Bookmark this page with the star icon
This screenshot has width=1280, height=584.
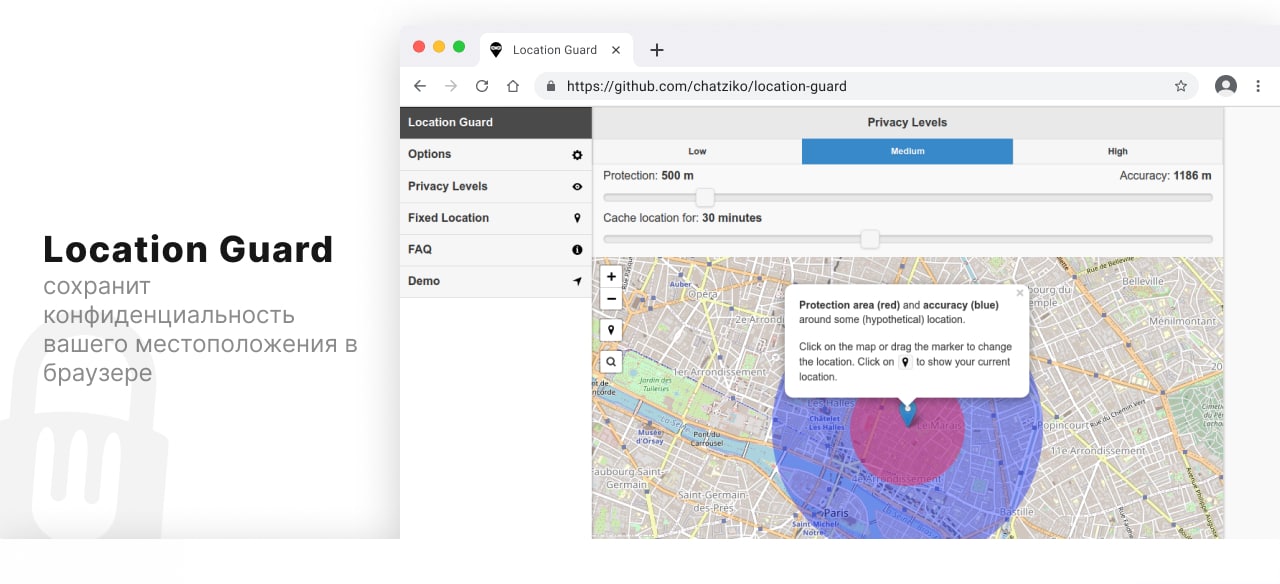1181,86
